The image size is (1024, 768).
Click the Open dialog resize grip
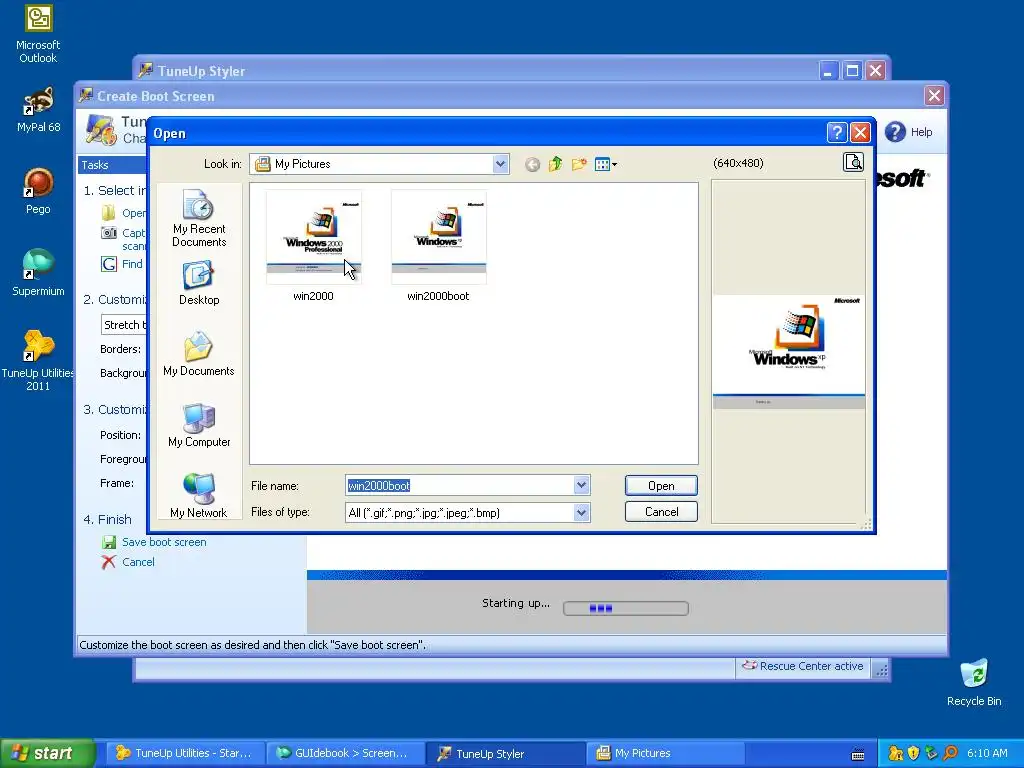pos(867,524)
